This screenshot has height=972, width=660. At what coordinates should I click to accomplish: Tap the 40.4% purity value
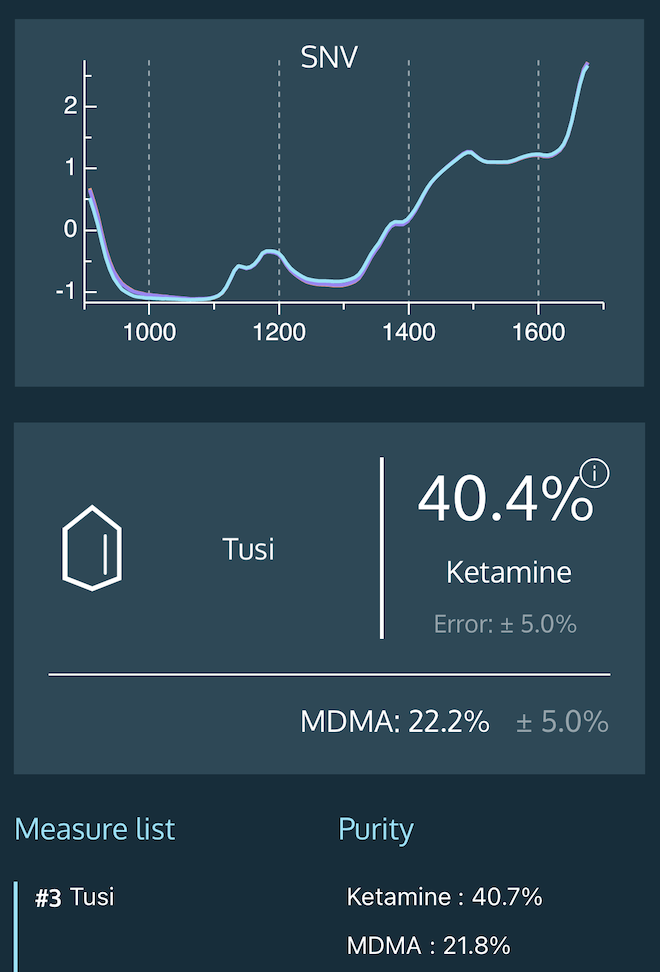point(504,498)
